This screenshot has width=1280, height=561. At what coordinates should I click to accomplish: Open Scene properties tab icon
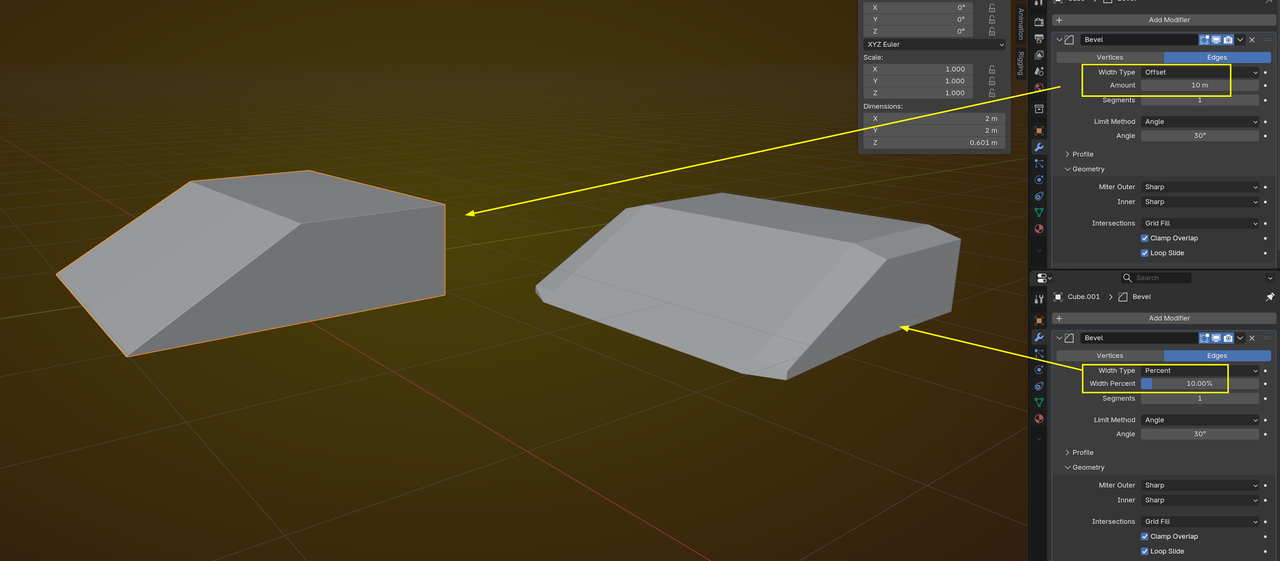[1039, 72]
